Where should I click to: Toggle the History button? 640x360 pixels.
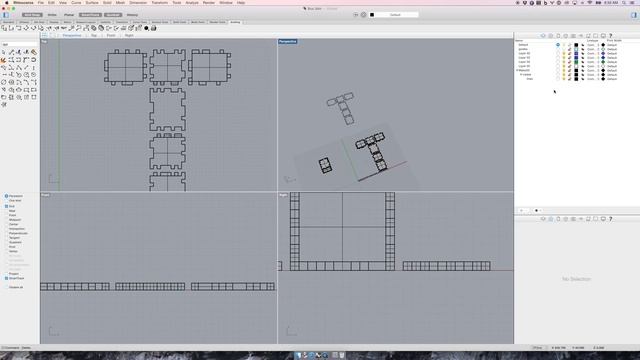[132, 15]
